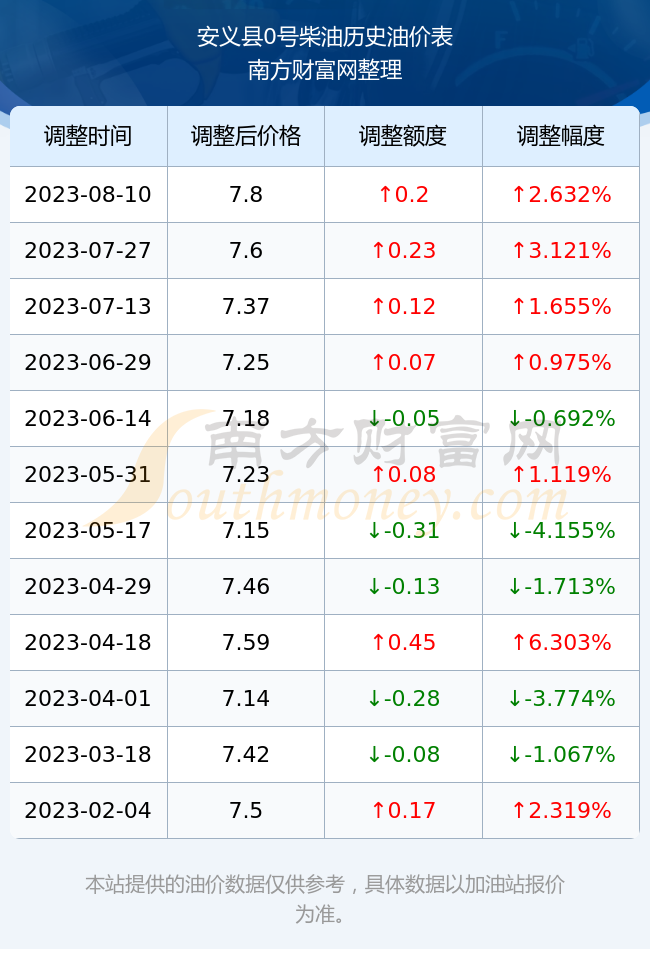
Task: Click the ↑2.632% percentage cell
Action: [561, 194]
